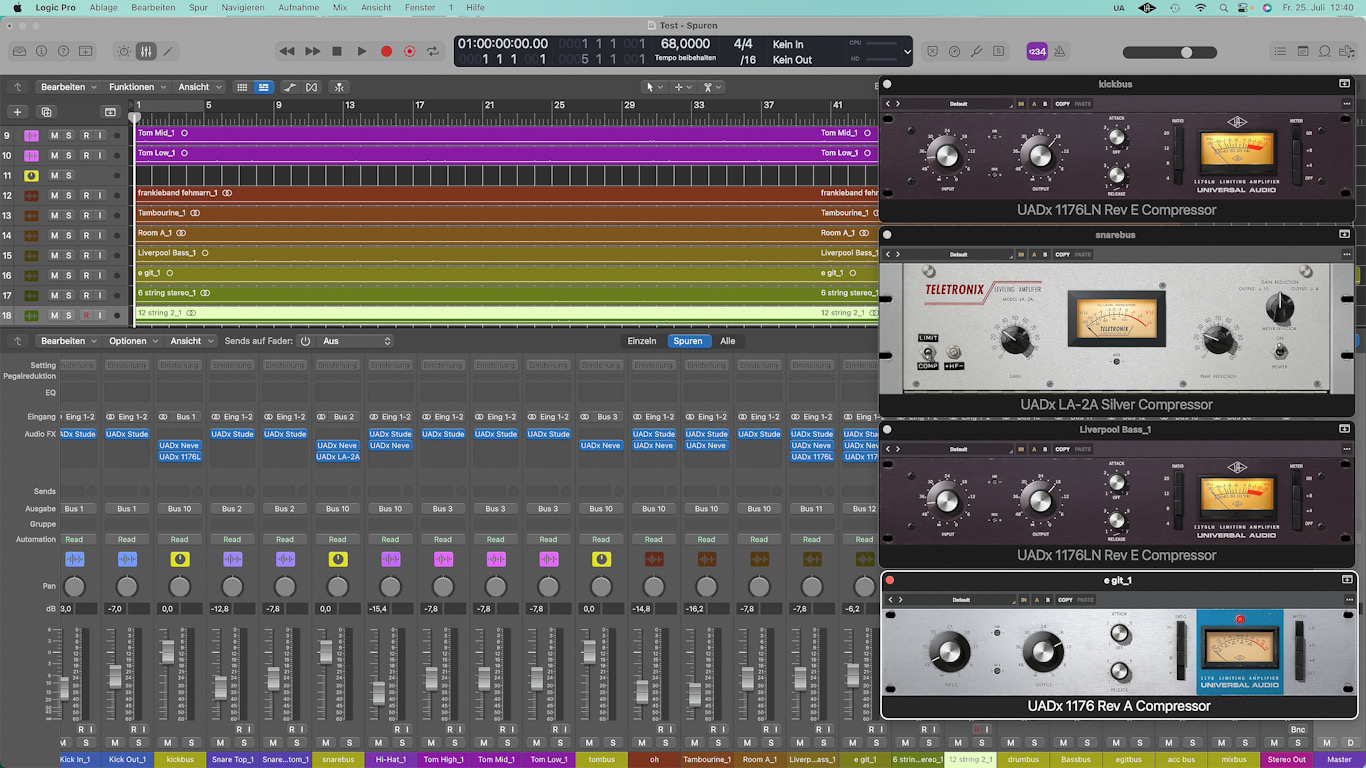This screenshot has height=768, width=1366.
Task: Select the Einzeln mixer view
Action: [x=642, y=341]
